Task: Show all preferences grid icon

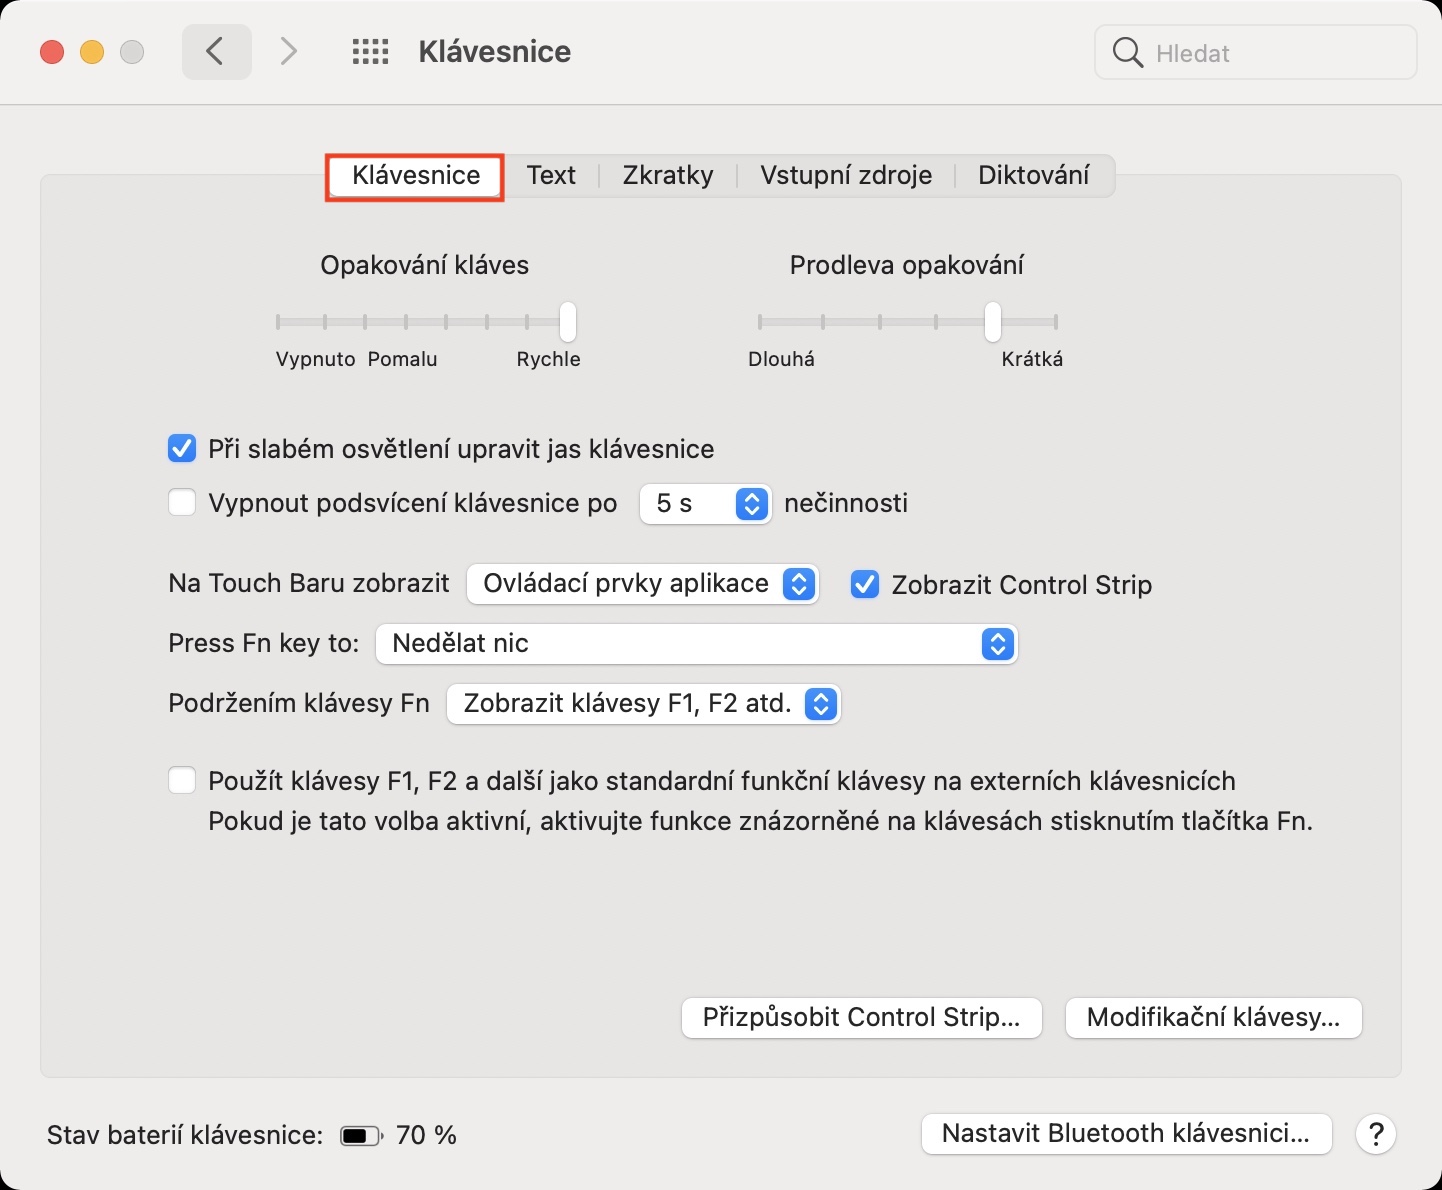Action: (x=370, y=52)
